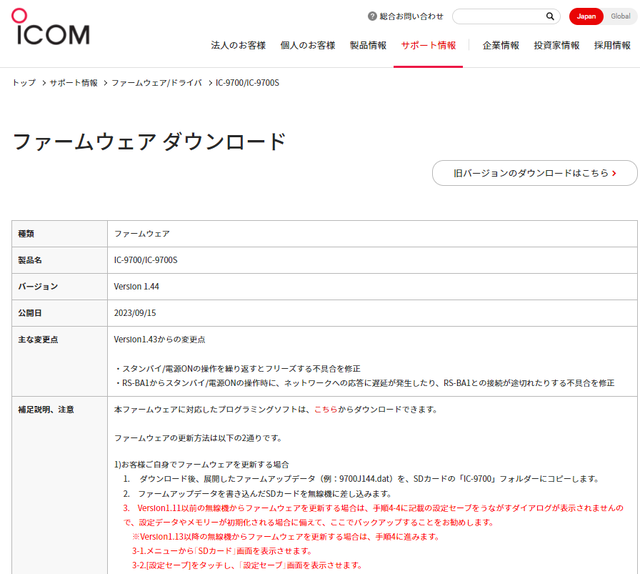Click the red arrow on old version button
The width and height of the screenshot is (640, 574).
[614, 173]
